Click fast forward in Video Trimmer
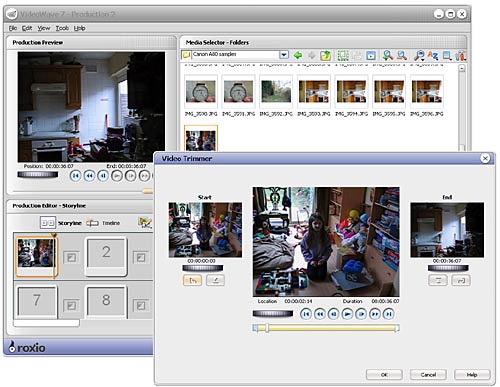This screenshot has height=387, width=500. pos(375,314)
